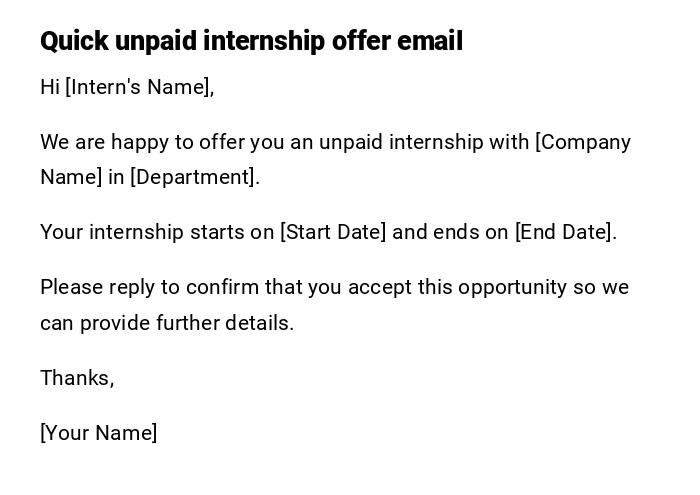Click the phrase "further details"

(x=224, y=323)
